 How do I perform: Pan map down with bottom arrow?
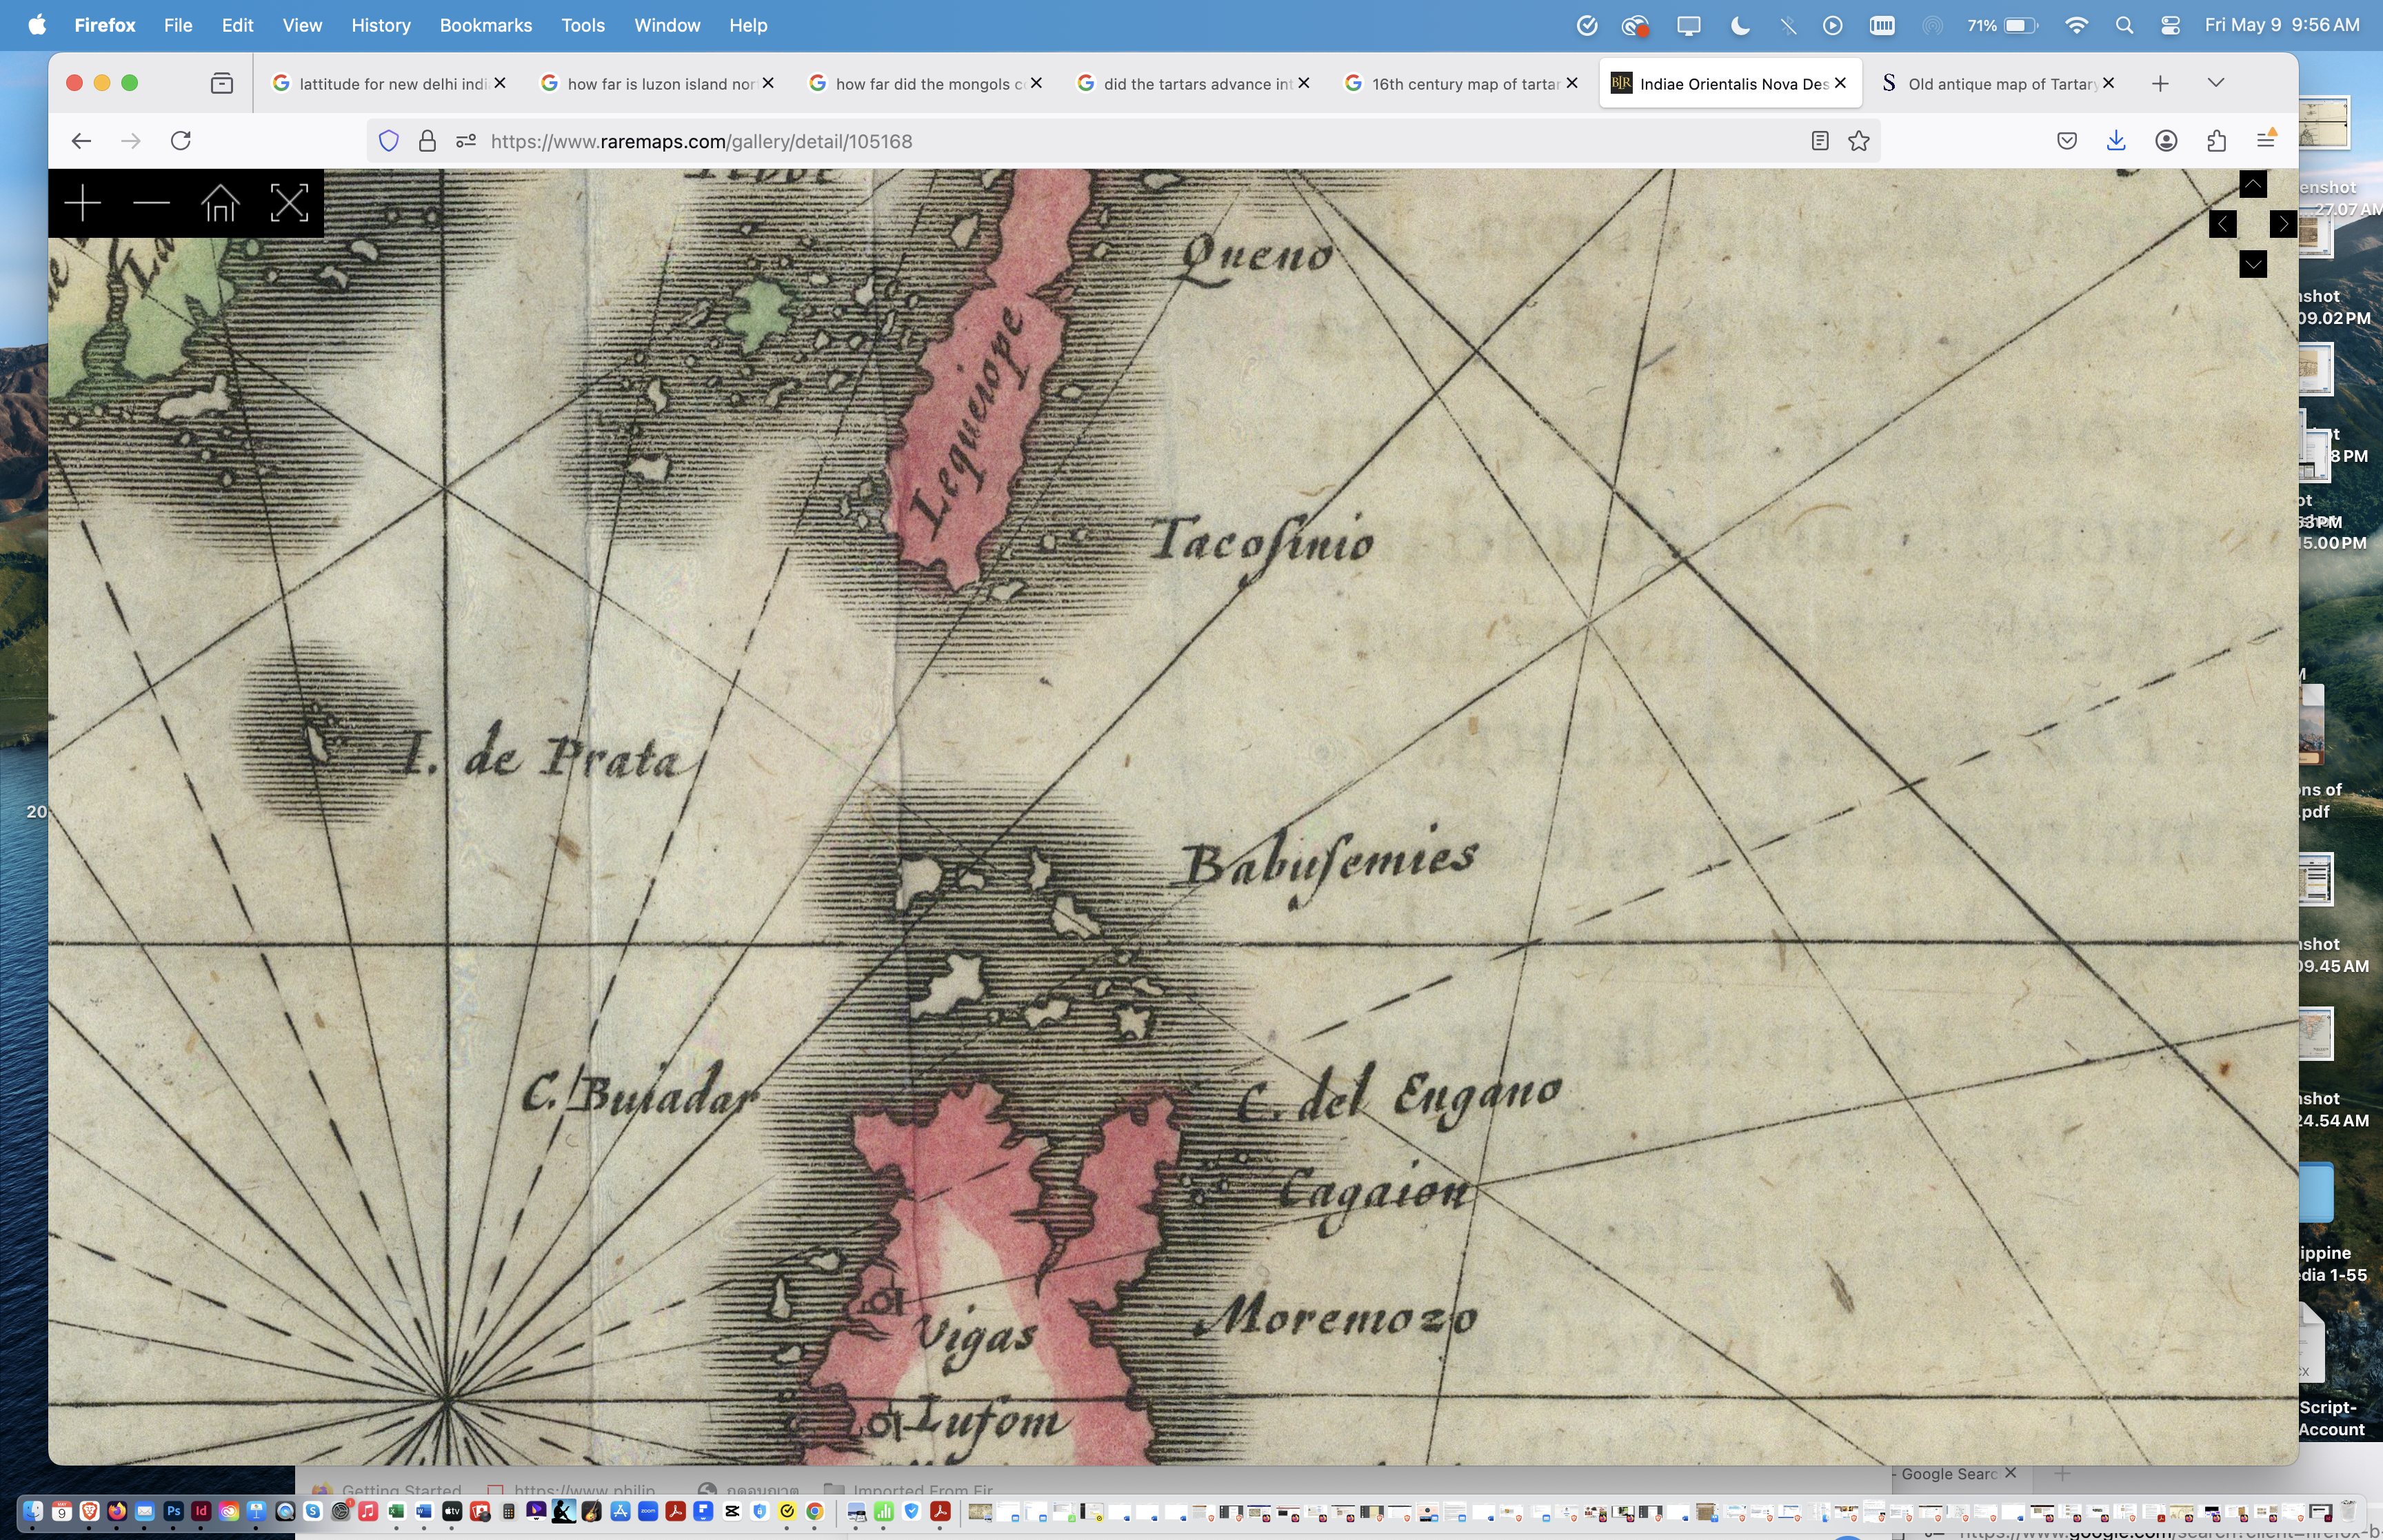coord(2252,264)
